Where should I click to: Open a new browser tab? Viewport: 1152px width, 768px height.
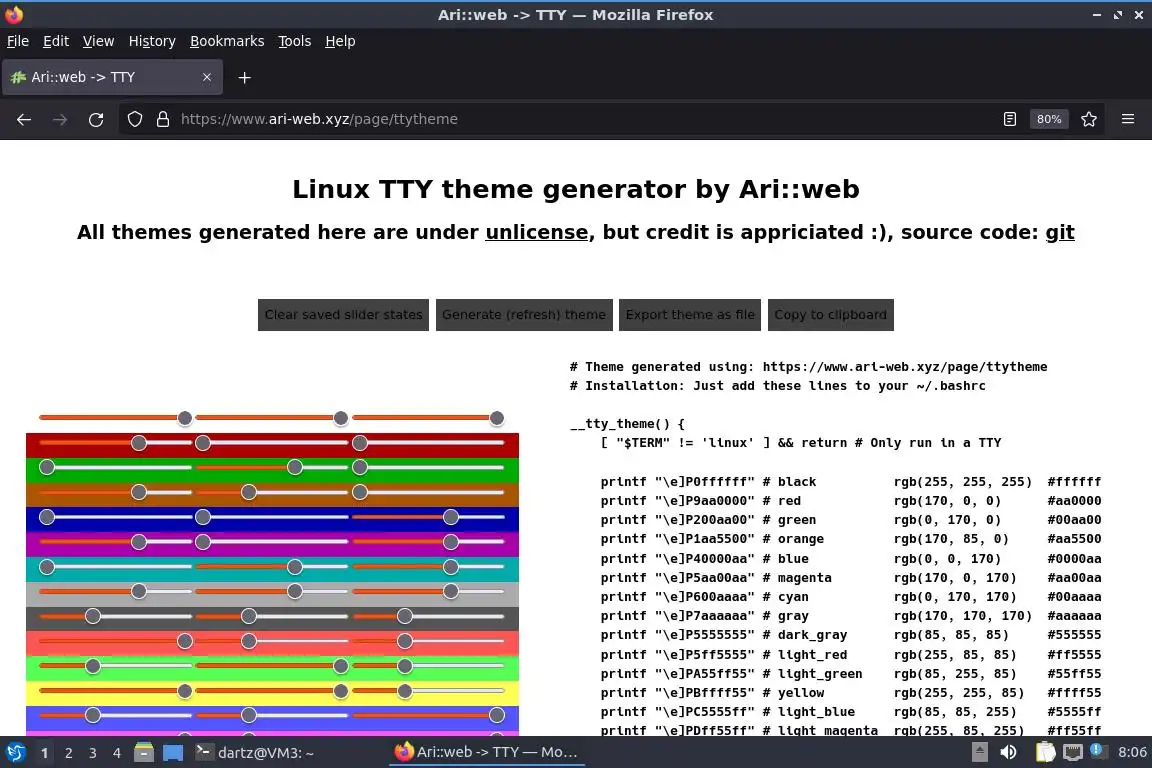(245, 77)
